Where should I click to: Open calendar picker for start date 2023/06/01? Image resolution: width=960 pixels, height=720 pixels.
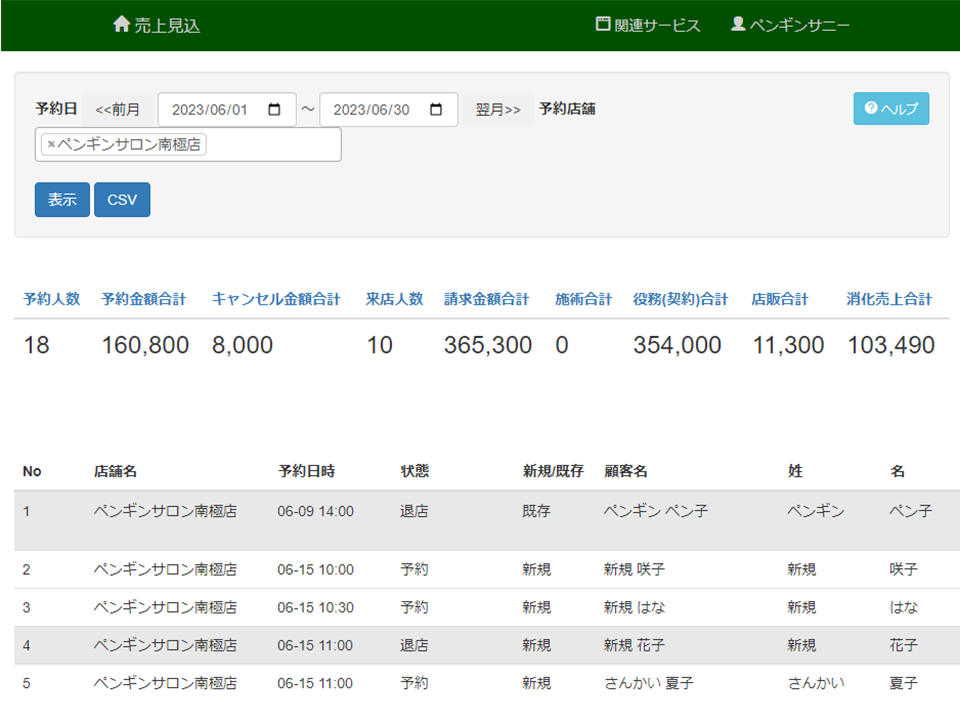[274, 110]
